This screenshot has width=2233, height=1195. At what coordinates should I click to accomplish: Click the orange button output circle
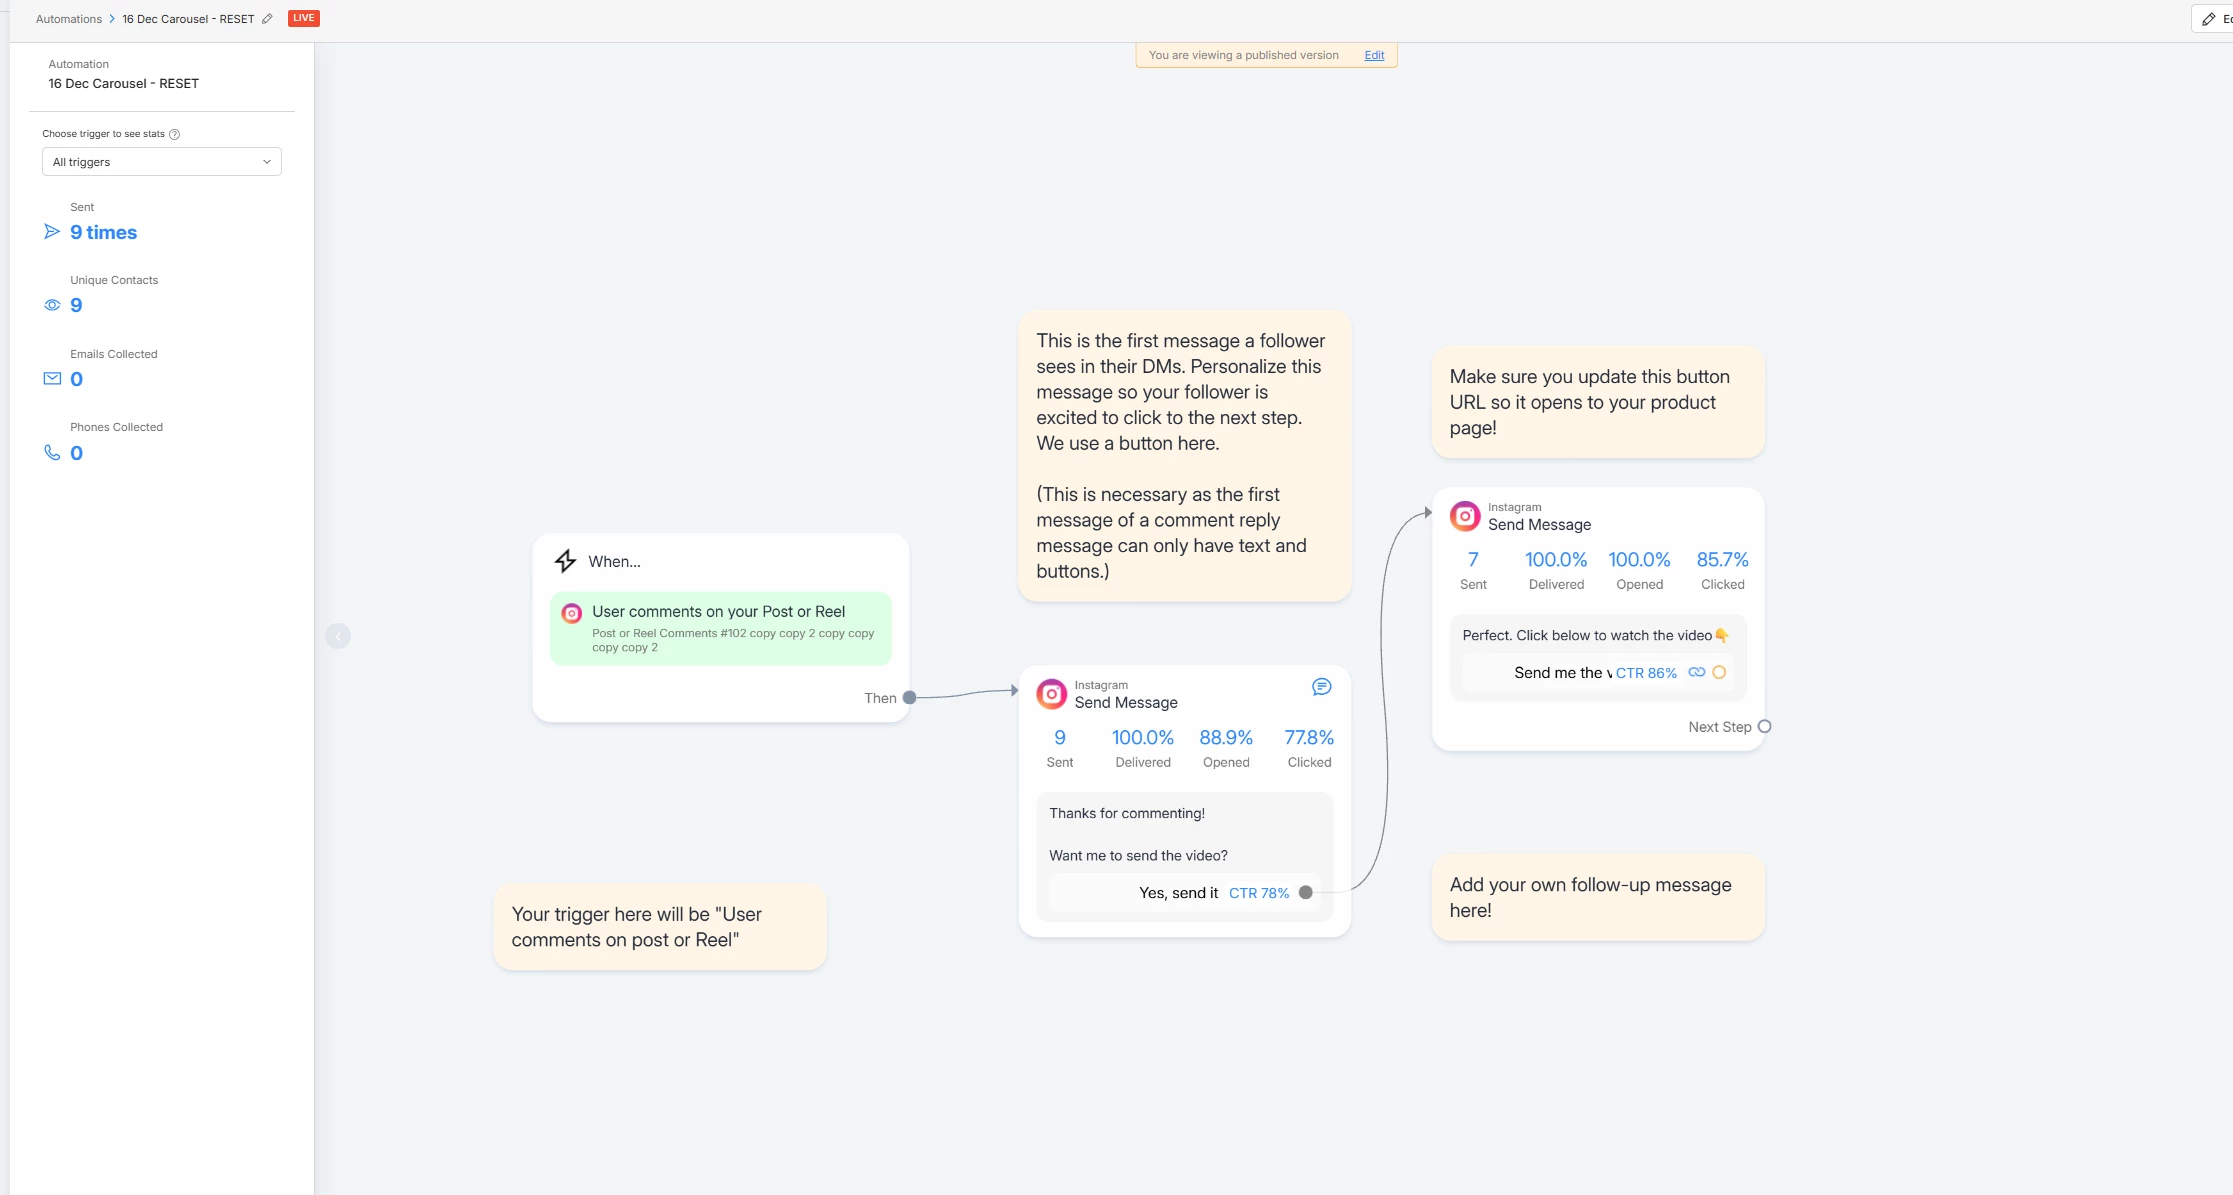tap(1719, 673)
